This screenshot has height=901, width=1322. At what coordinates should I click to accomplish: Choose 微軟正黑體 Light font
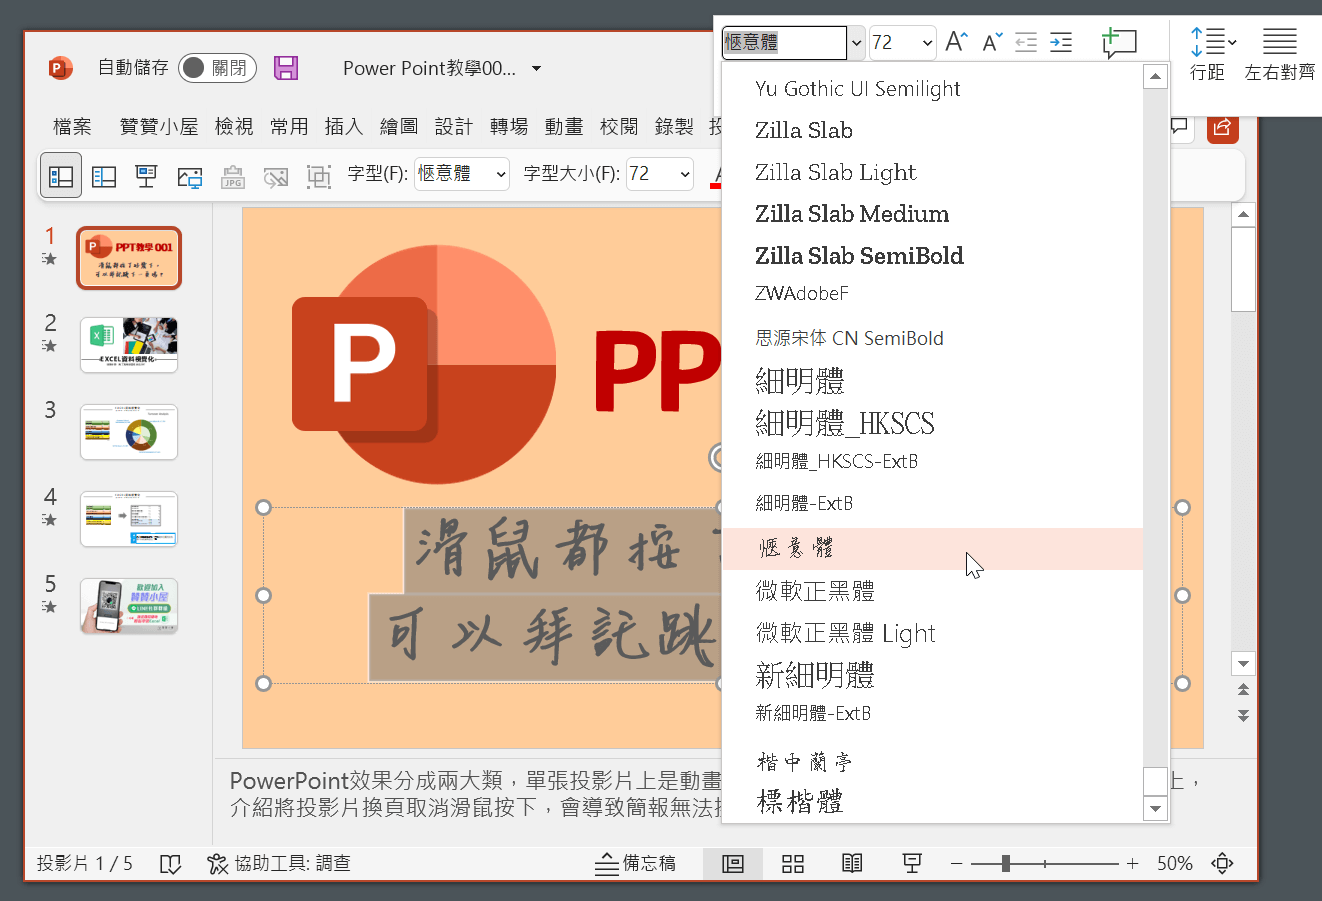click(x=932, y=633)
